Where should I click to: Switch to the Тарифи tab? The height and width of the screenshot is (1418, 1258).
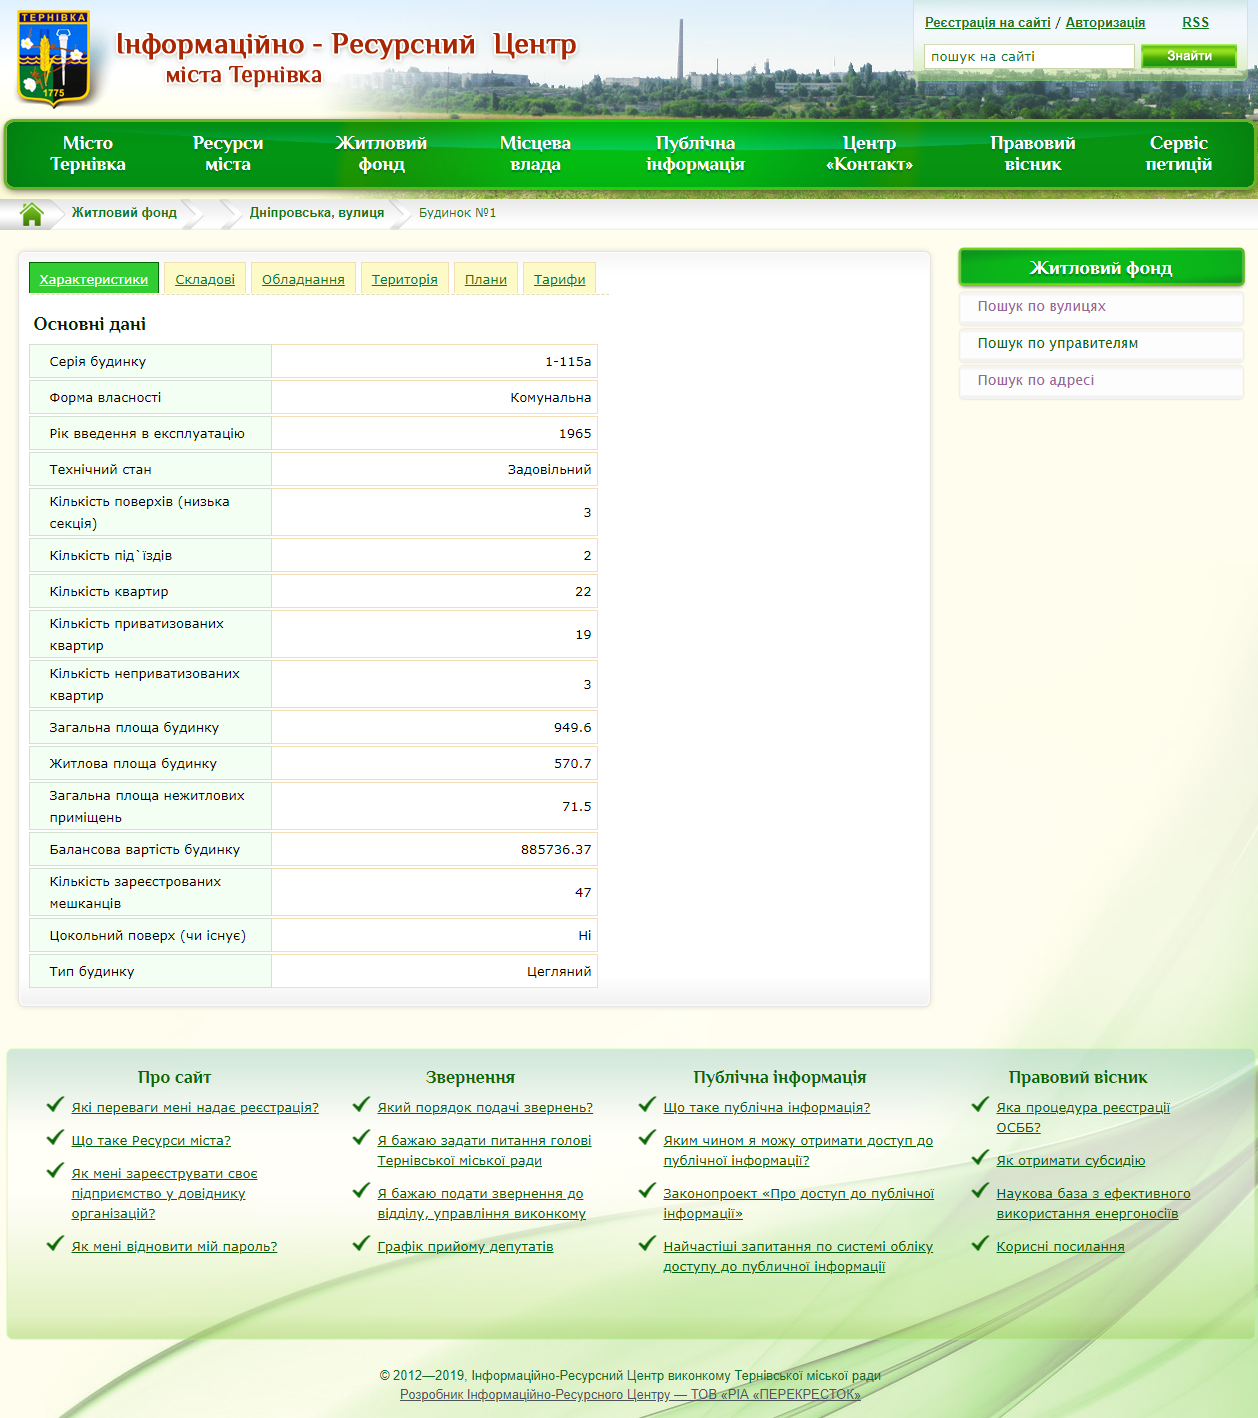click(x=560, y=279)
